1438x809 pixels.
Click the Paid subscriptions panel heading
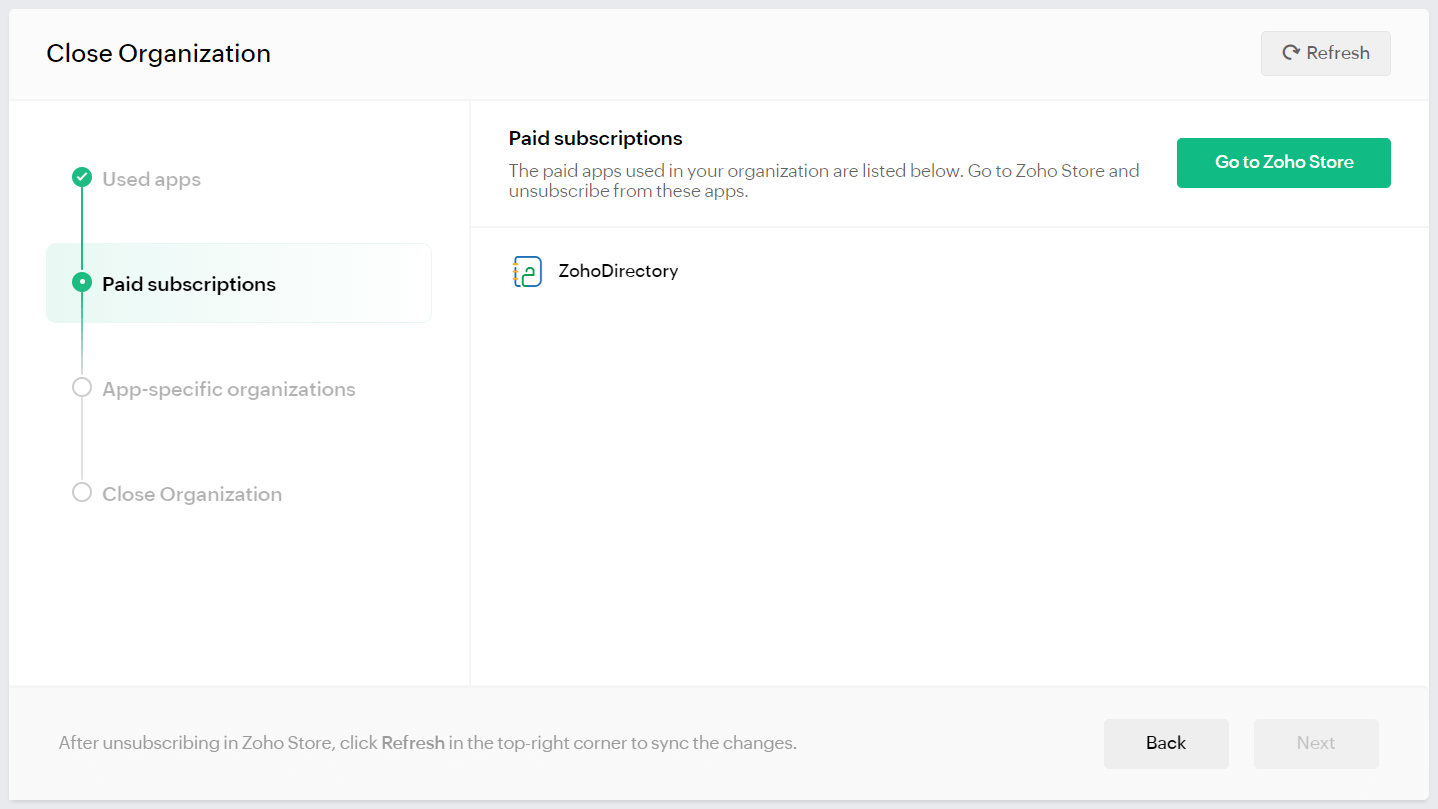(x=595, y=138)
